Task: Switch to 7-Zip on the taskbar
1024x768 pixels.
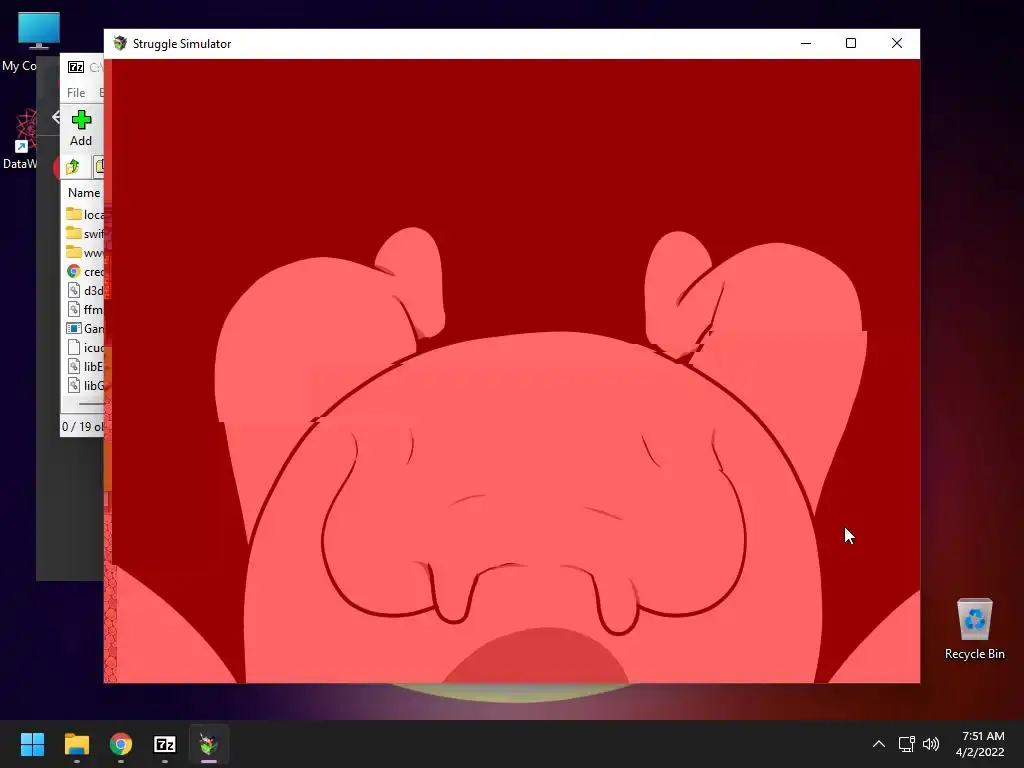Action: click(165, 744)
